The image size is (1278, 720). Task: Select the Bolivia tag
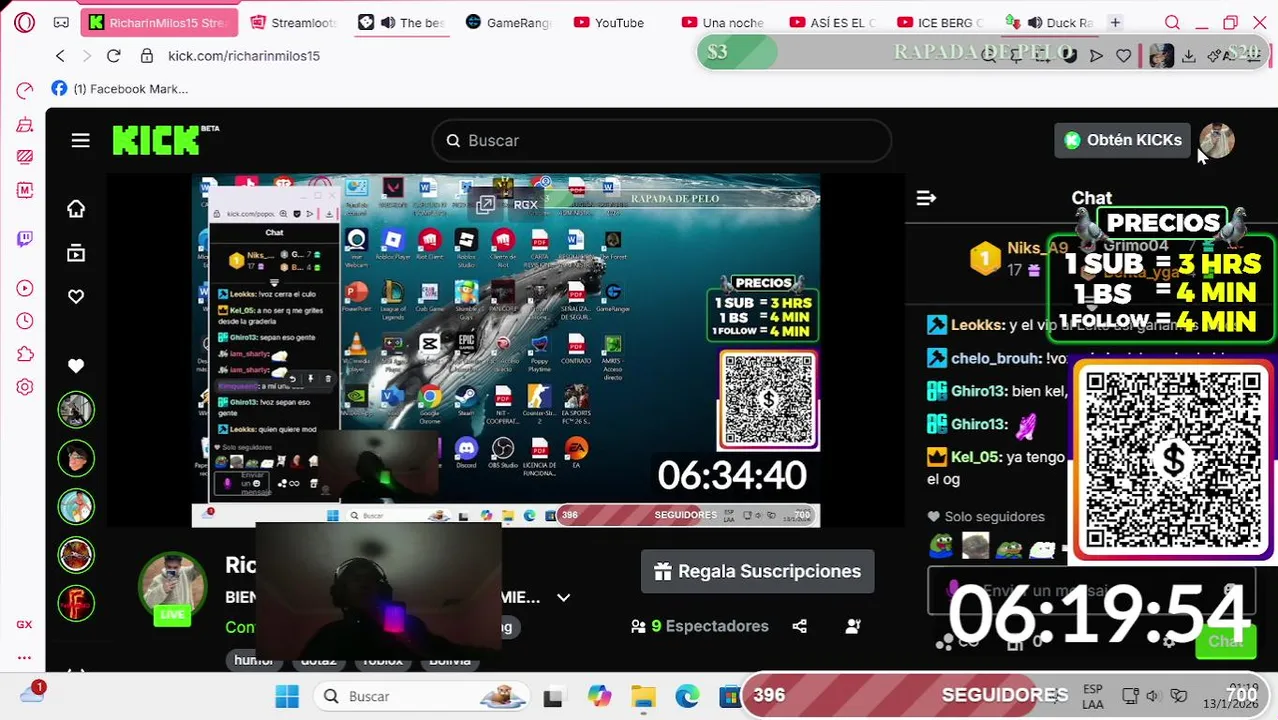[450, 660]
